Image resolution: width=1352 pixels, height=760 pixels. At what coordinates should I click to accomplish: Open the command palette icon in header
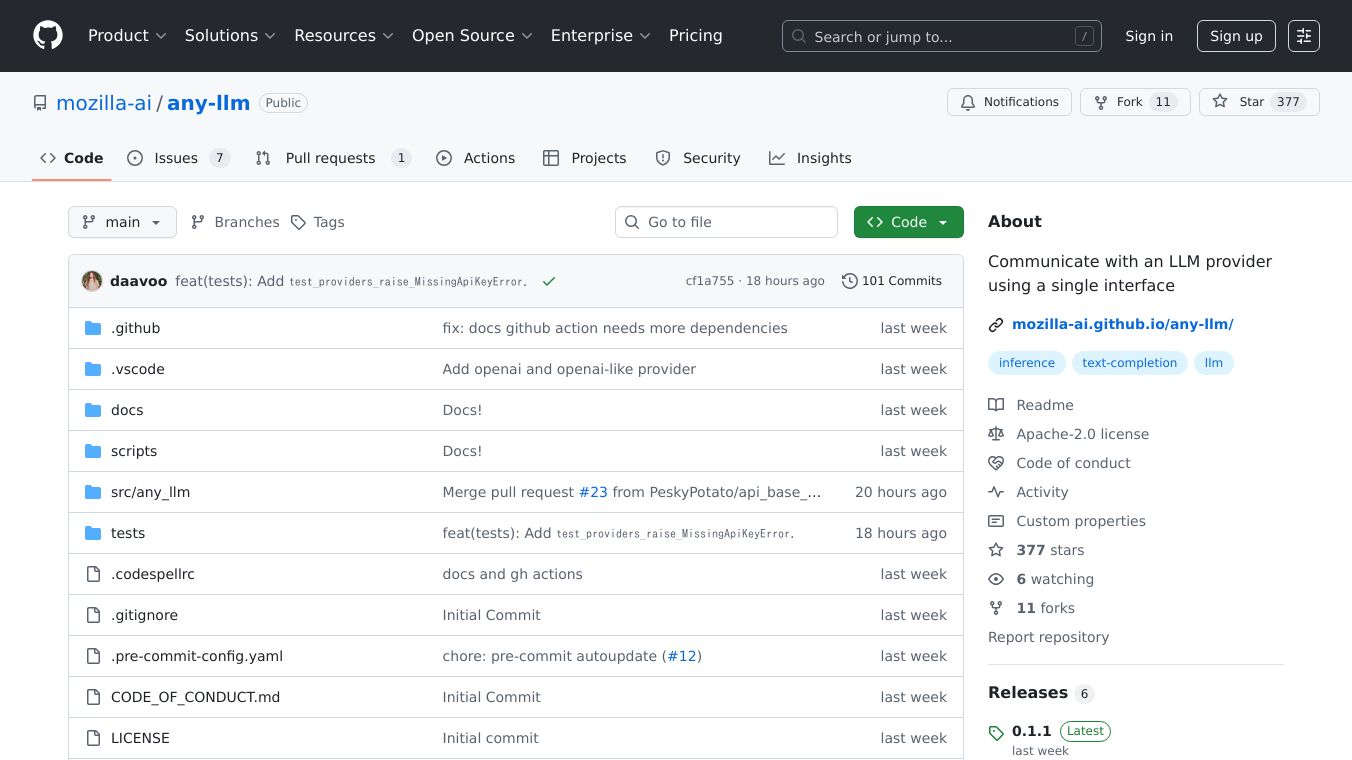(1303, 36)
